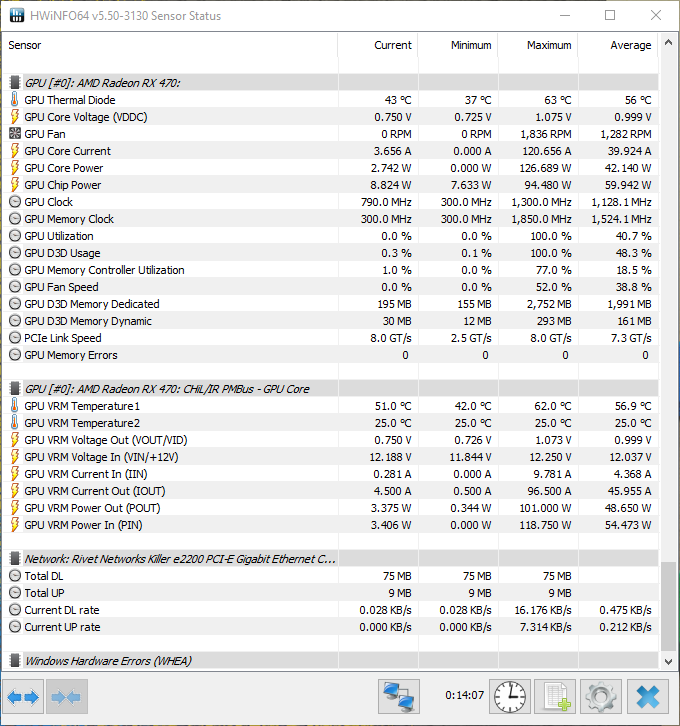The width and height of the screenshot is (680, 726).
Task: Click the gauge icon beside GPU Fan Speed
Action: coord(15,287)
